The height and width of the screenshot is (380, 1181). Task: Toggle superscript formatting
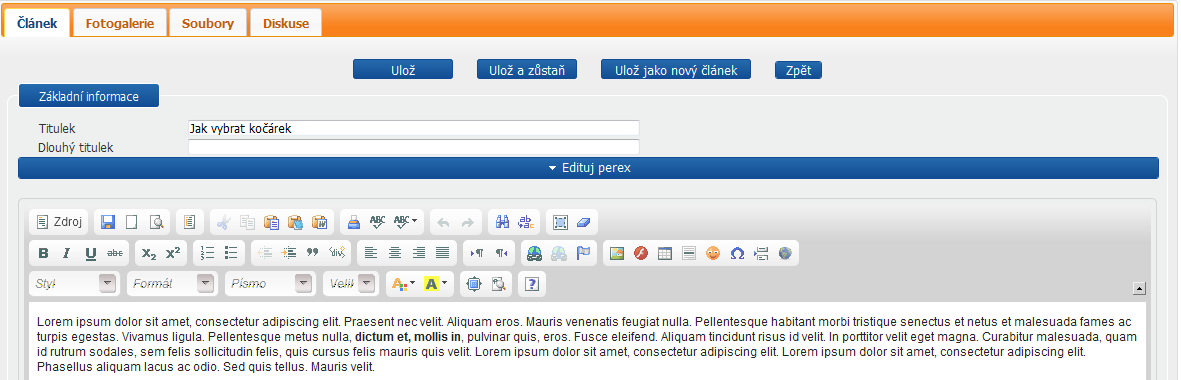pyautogui.click(x=173, y=254)
